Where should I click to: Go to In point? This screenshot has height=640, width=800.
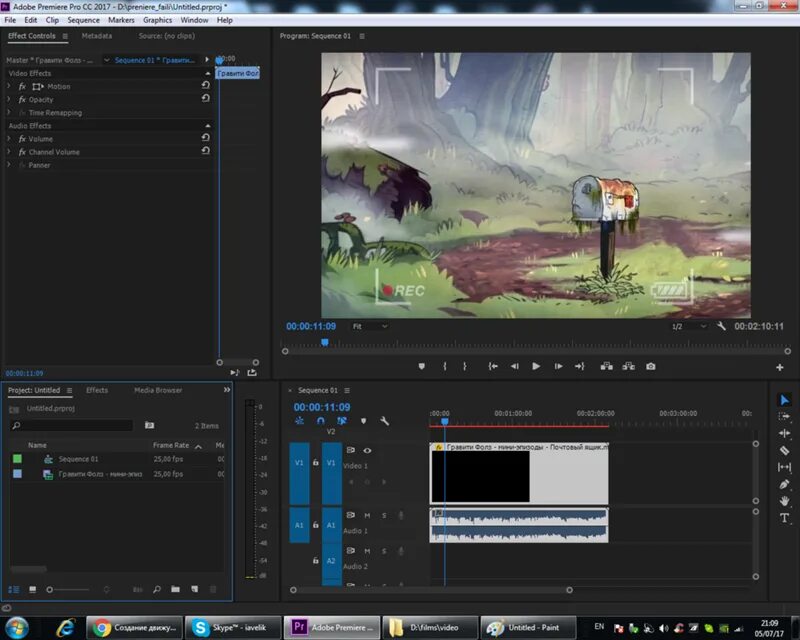click(x=493, y=366)
